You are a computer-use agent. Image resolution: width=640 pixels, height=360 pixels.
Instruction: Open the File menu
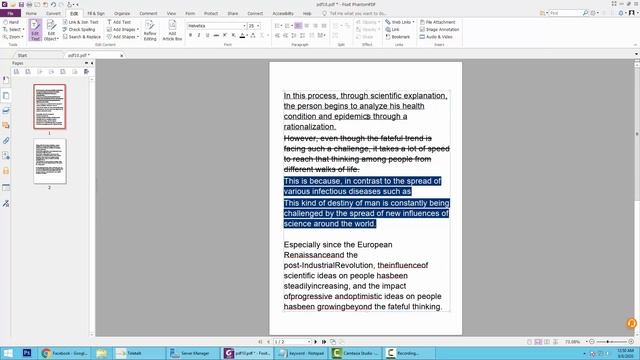point(10,13)
